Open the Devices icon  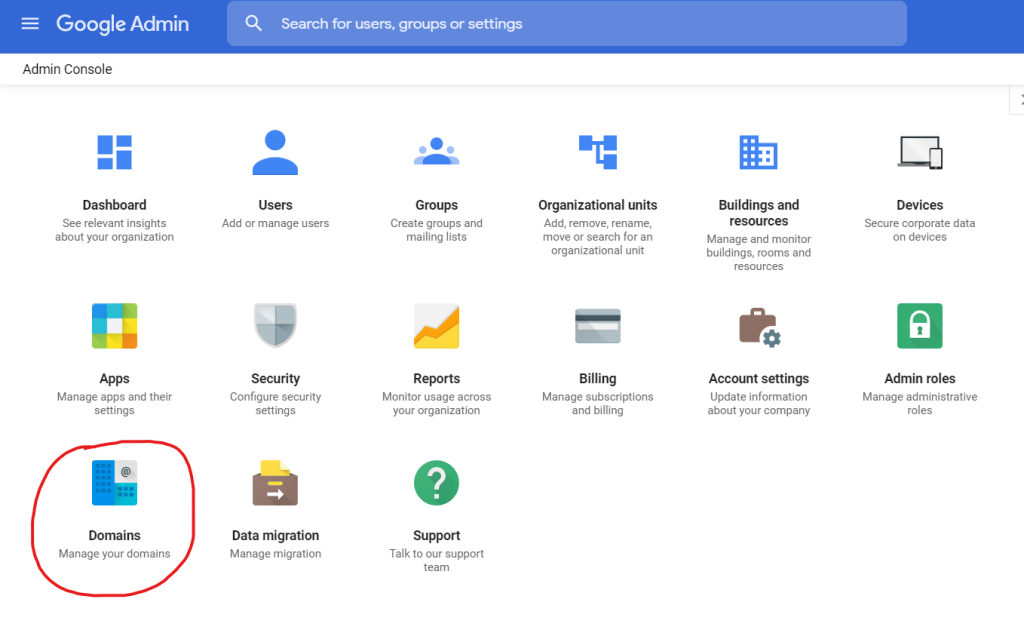[x=920, y=152]
